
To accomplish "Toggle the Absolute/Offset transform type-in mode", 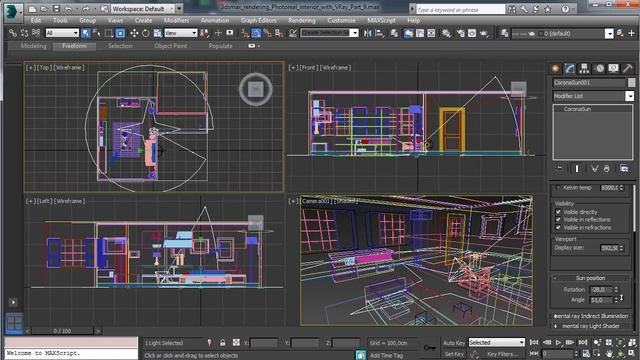I will click(x=236, y=342).
